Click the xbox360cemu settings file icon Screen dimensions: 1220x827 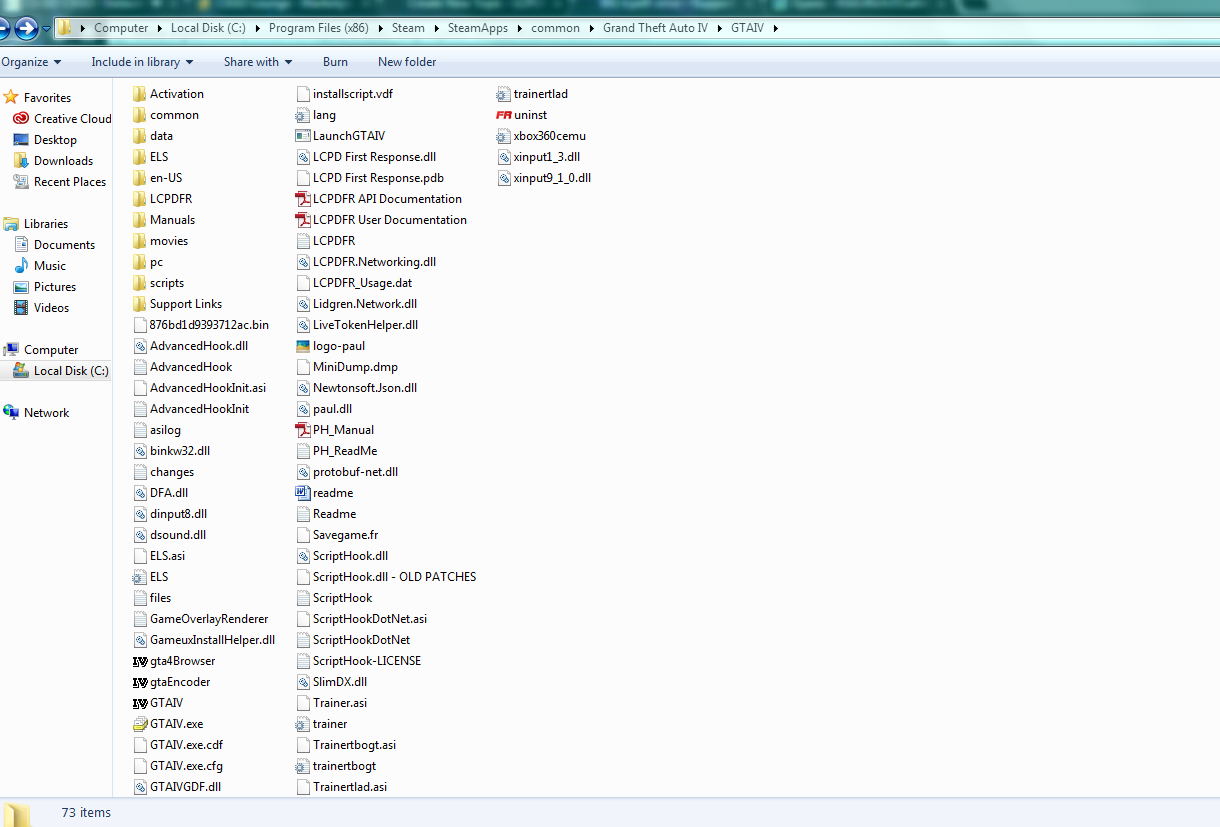(504, 136)
